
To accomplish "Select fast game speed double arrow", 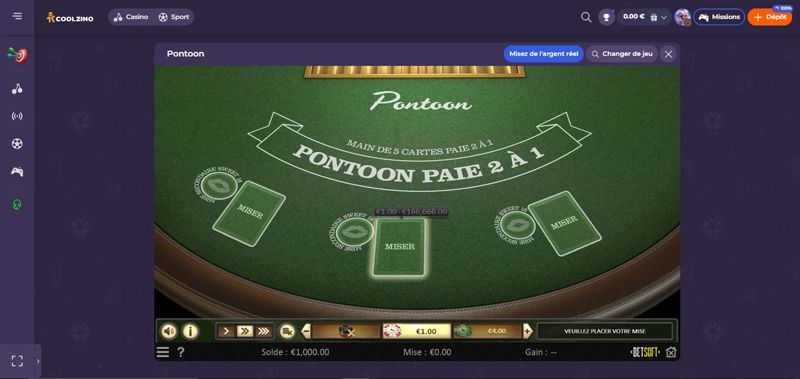I will coord(245,331).
